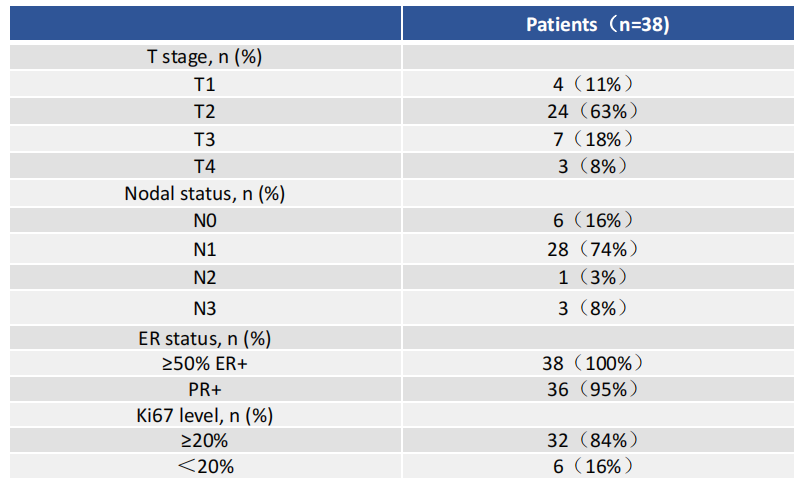Viewport: 802px width, 487px height.
Task: Click the Ki67 level, n (%) heading
Action: point(204,413)
